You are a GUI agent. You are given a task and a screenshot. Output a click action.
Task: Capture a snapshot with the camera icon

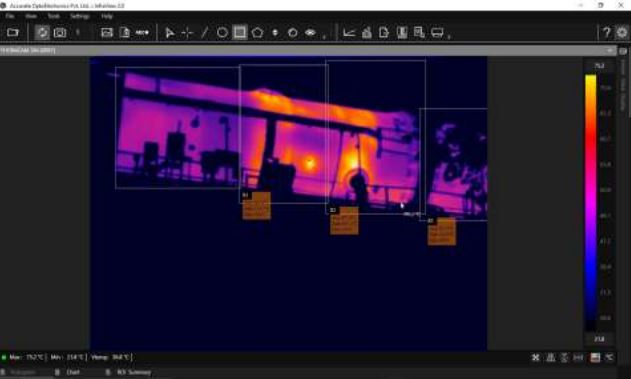[x=60, y=33]
